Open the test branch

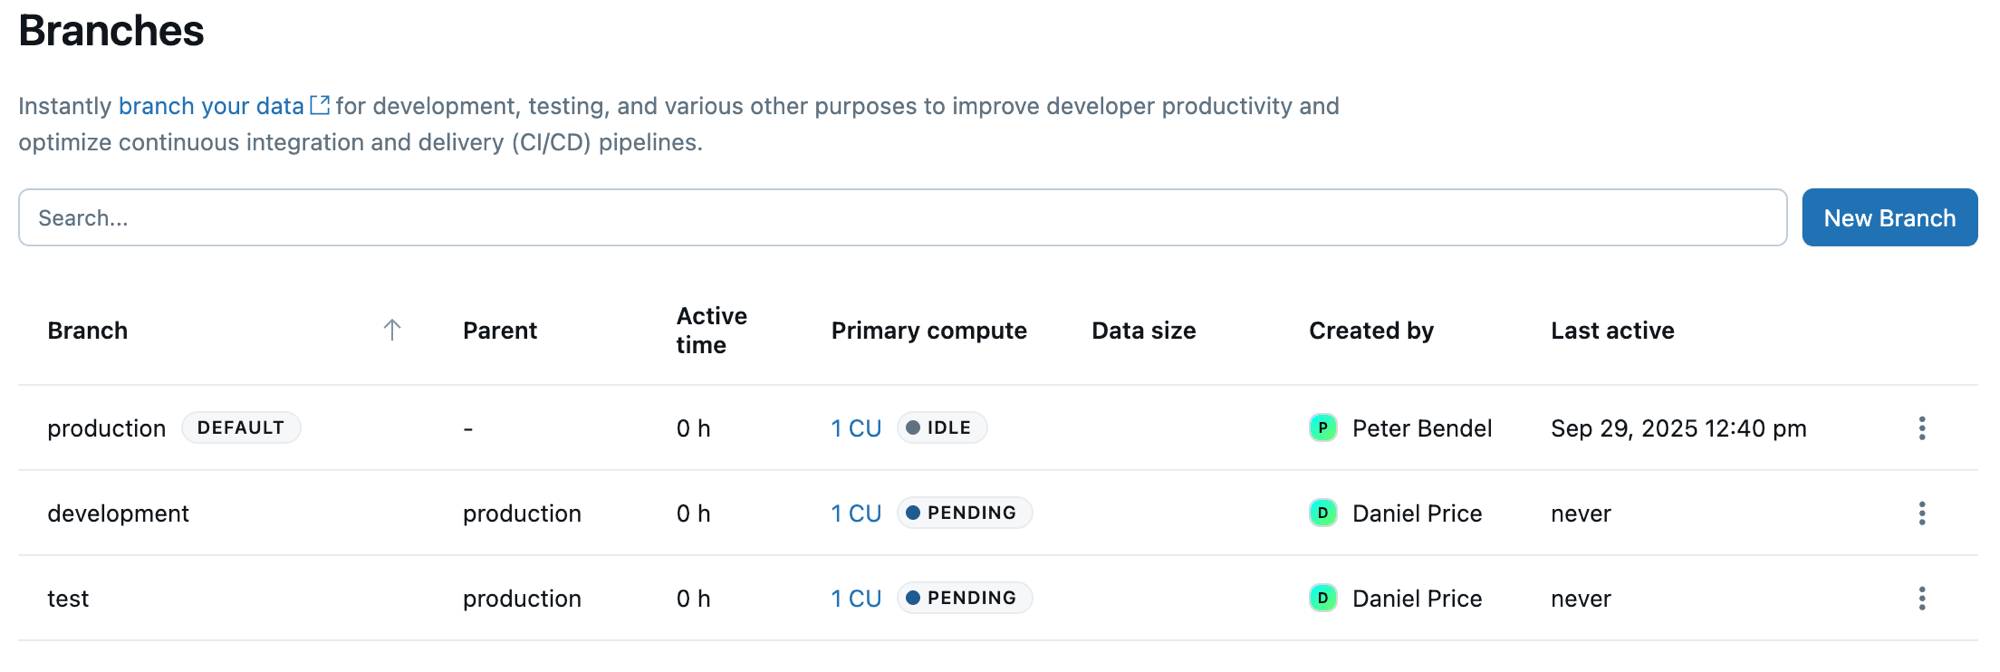point(68,598)
